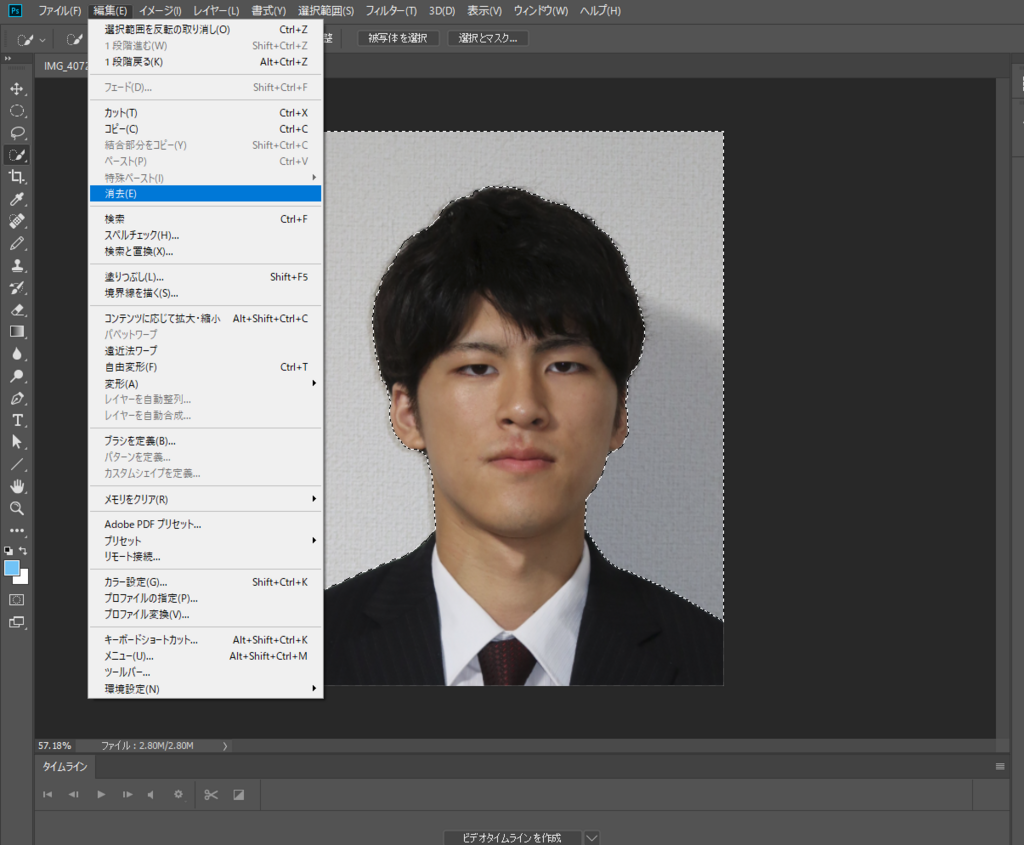The height and width of the screenshot is (845, 1024).
Task: Switch to the タイムライン panel tab
Action: pos(65,767)
